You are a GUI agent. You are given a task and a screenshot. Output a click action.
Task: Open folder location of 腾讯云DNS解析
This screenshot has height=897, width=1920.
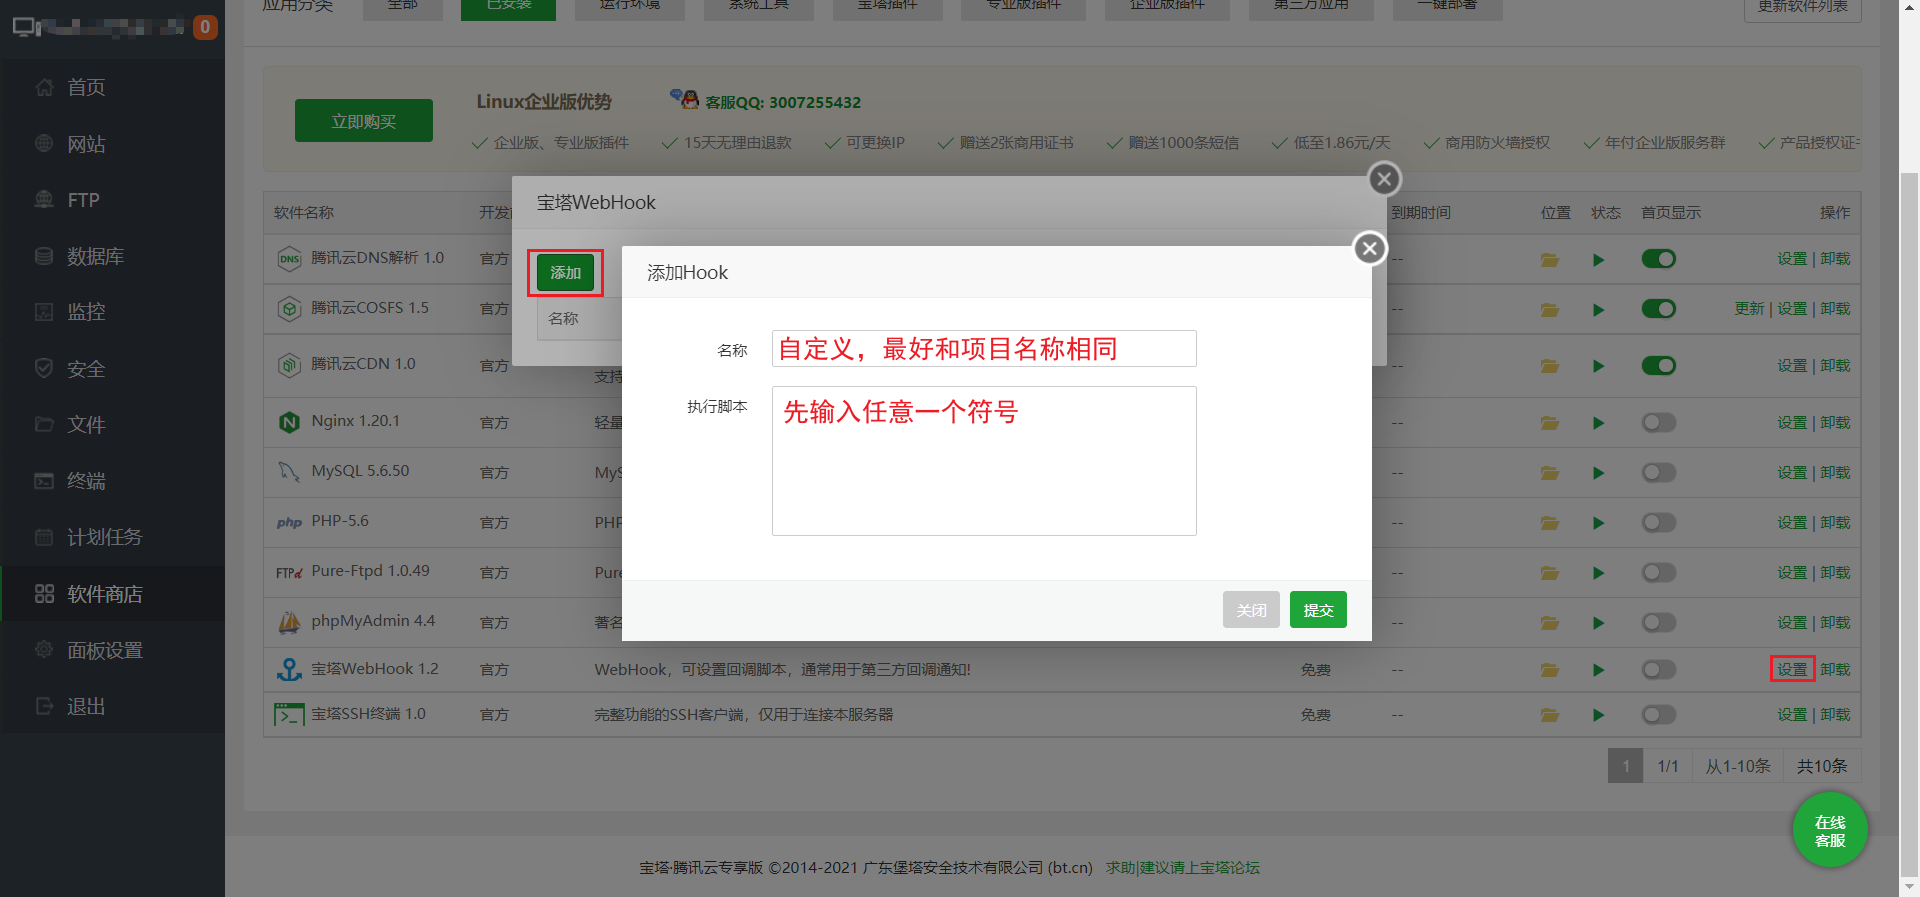(x=1550, y=260)
